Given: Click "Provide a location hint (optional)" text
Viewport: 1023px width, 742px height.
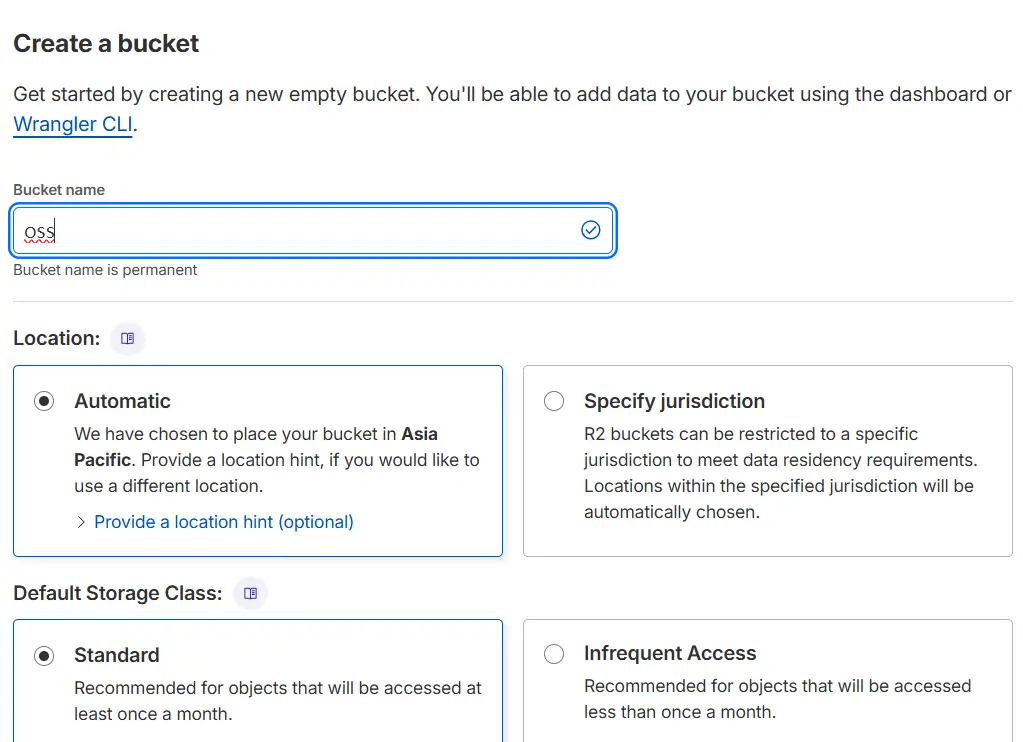Looking at the screenshot, I should coord(224,522).
